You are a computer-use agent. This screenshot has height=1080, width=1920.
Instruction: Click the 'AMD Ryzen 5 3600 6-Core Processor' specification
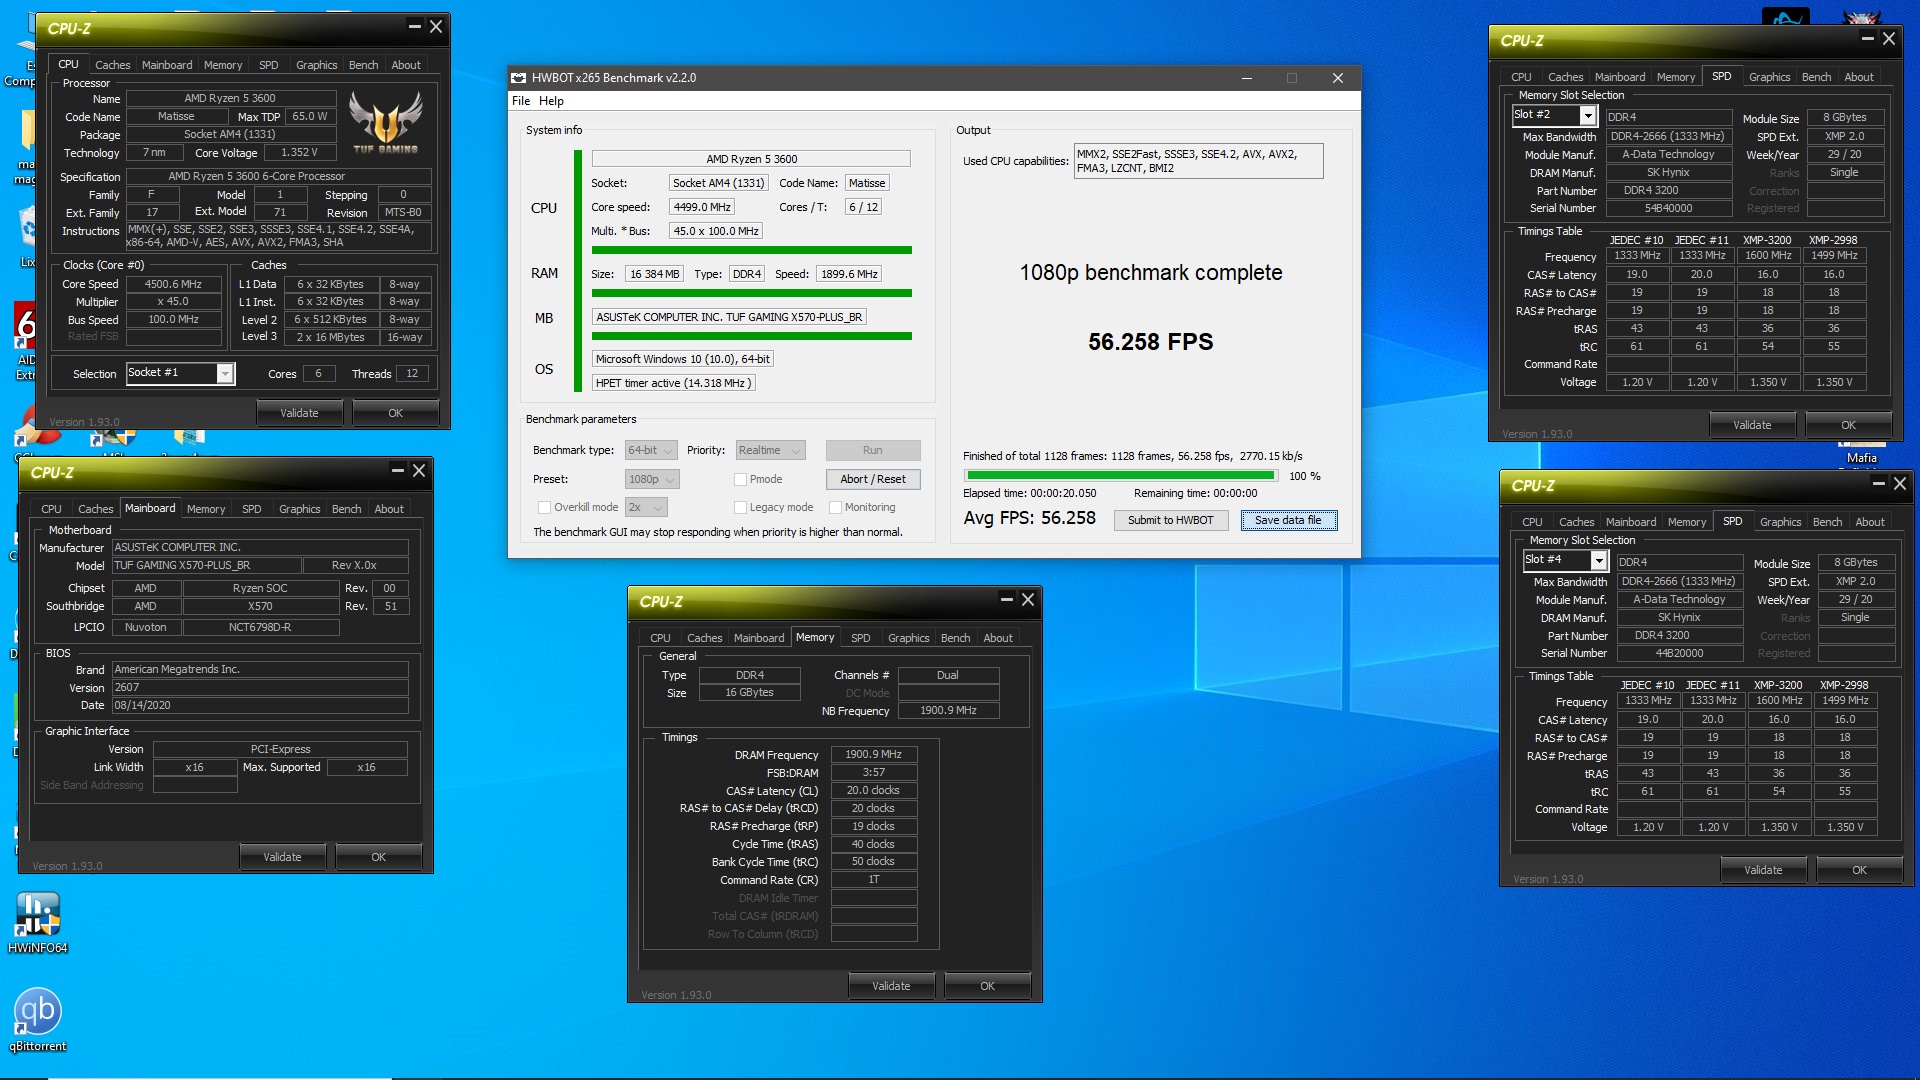[x=279, y=177]
